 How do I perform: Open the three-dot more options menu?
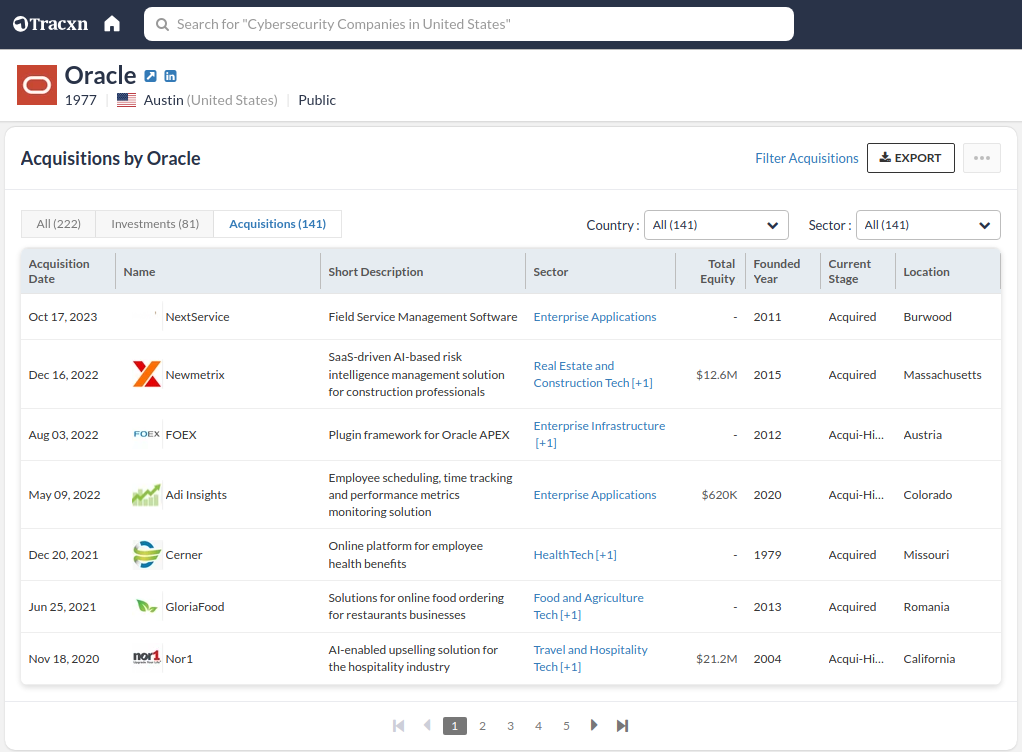982,158
